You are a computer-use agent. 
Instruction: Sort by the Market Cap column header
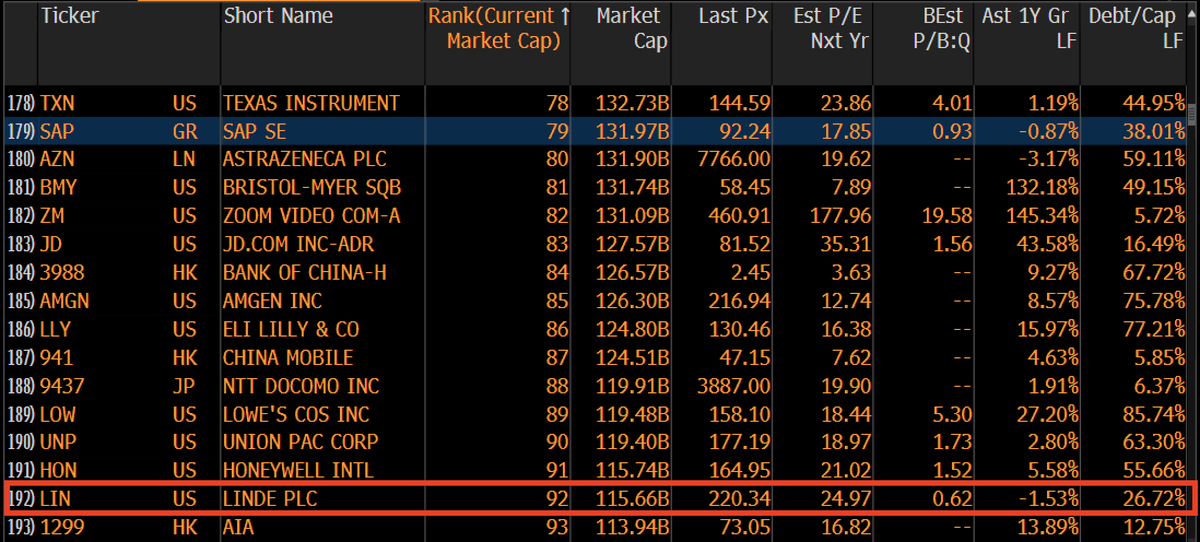click(x=629, y=28)
